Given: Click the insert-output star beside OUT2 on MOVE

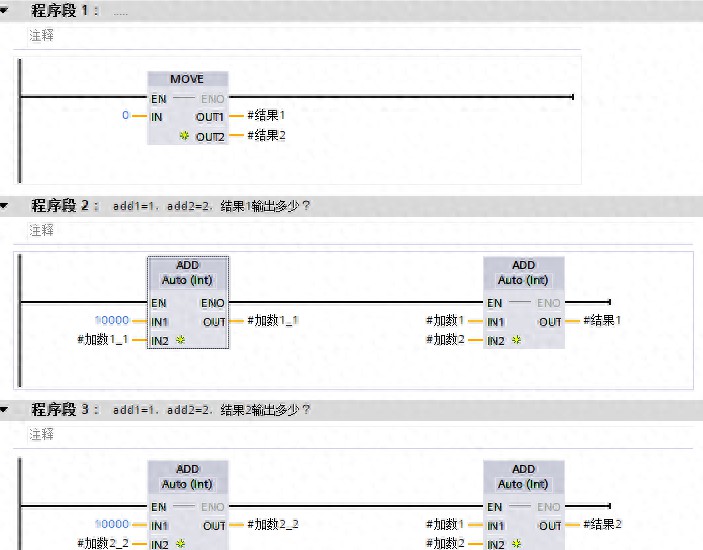Looking at the screenshot, I should point(184,135).
